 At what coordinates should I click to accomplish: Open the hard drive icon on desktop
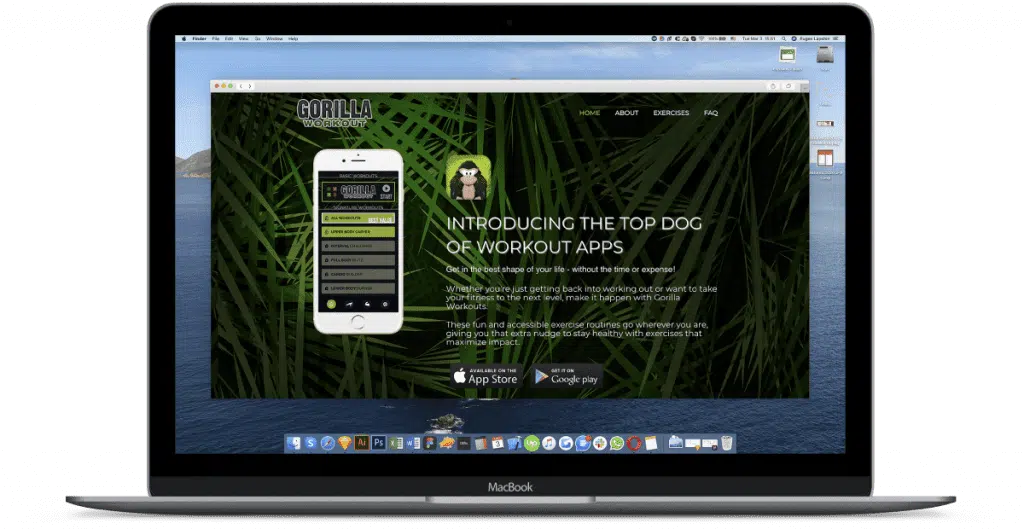825,56
